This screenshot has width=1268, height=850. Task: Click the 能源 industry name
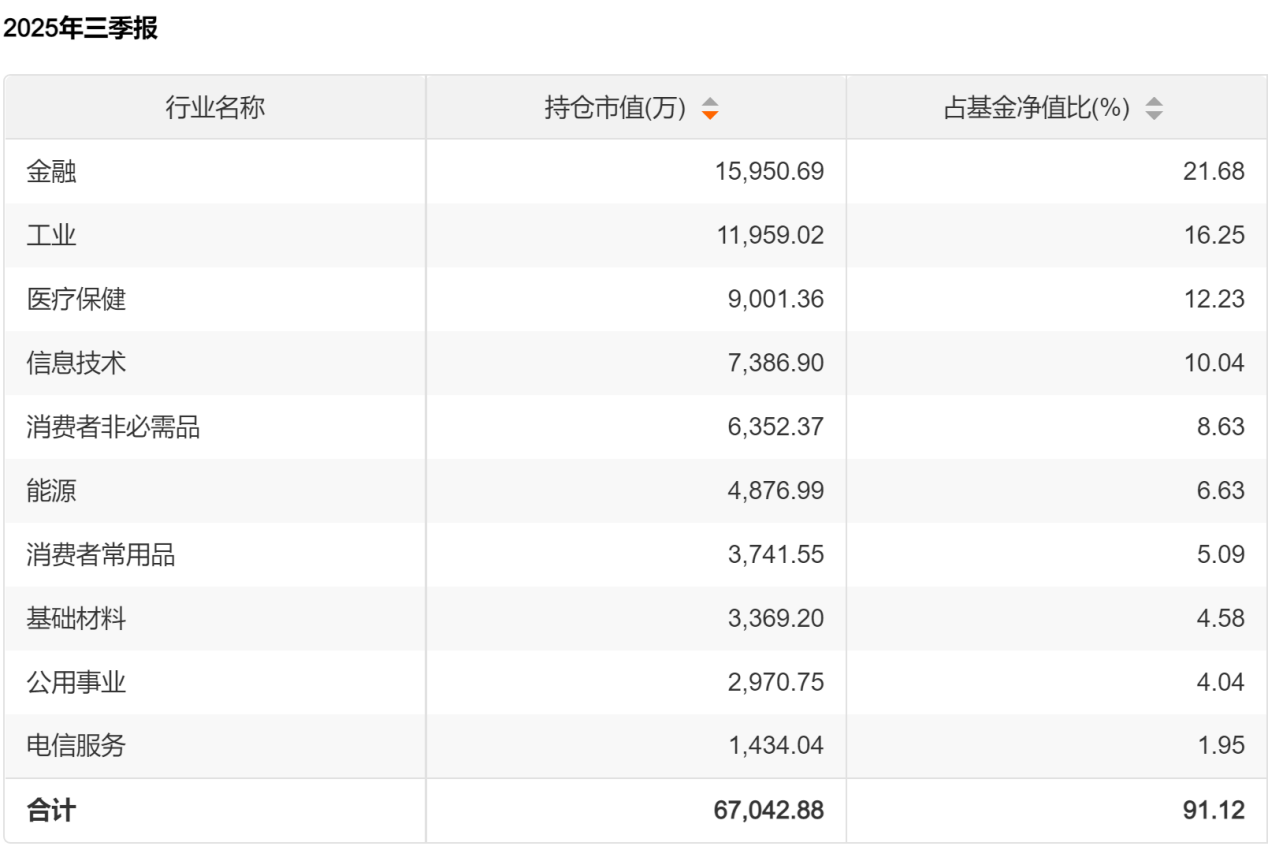pos(52,491)
